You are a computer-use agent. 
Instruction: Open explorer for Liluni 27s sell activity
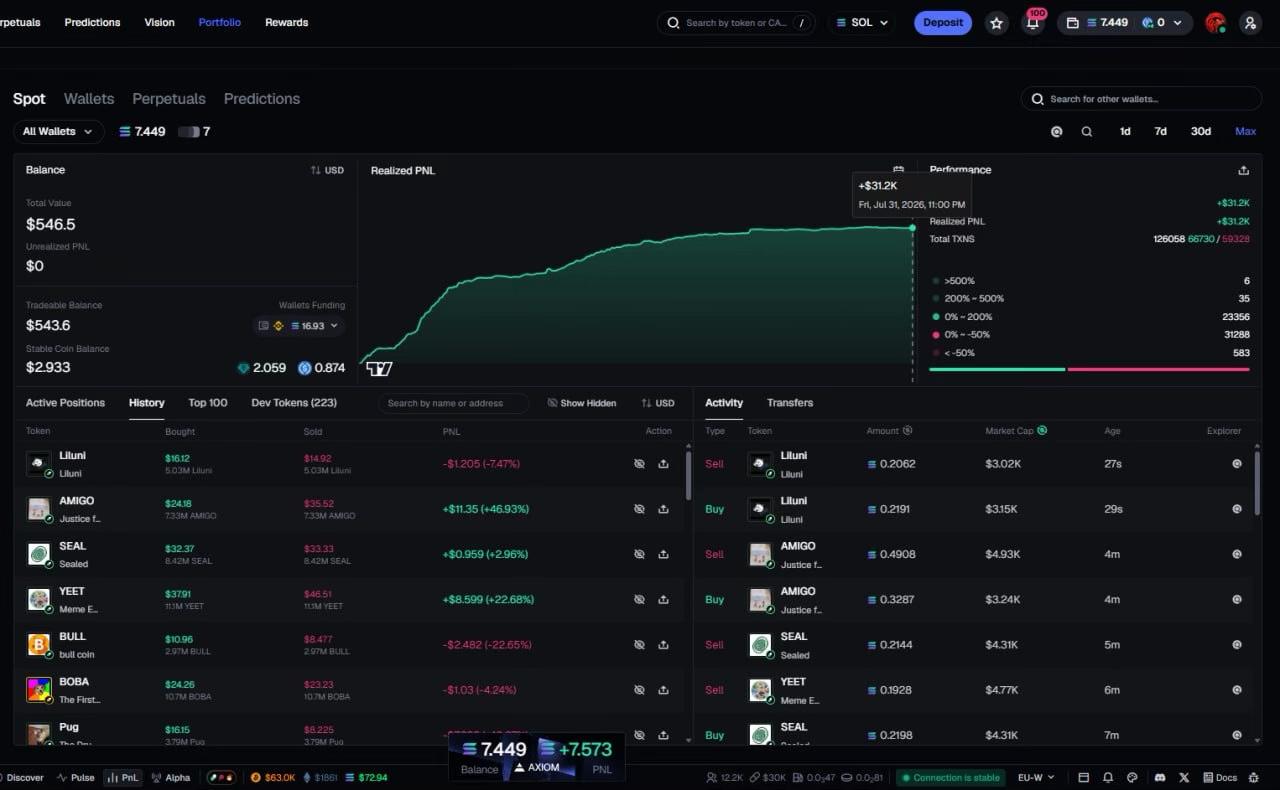point(1236,464)
